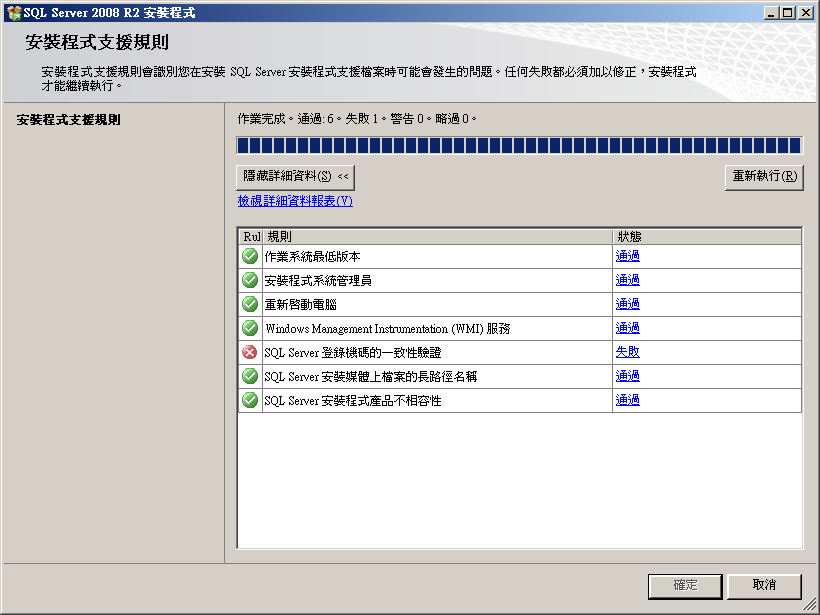Click the green check icon for 安裝程式系統管理員
The image size is (820, 615).
[250, 280]
